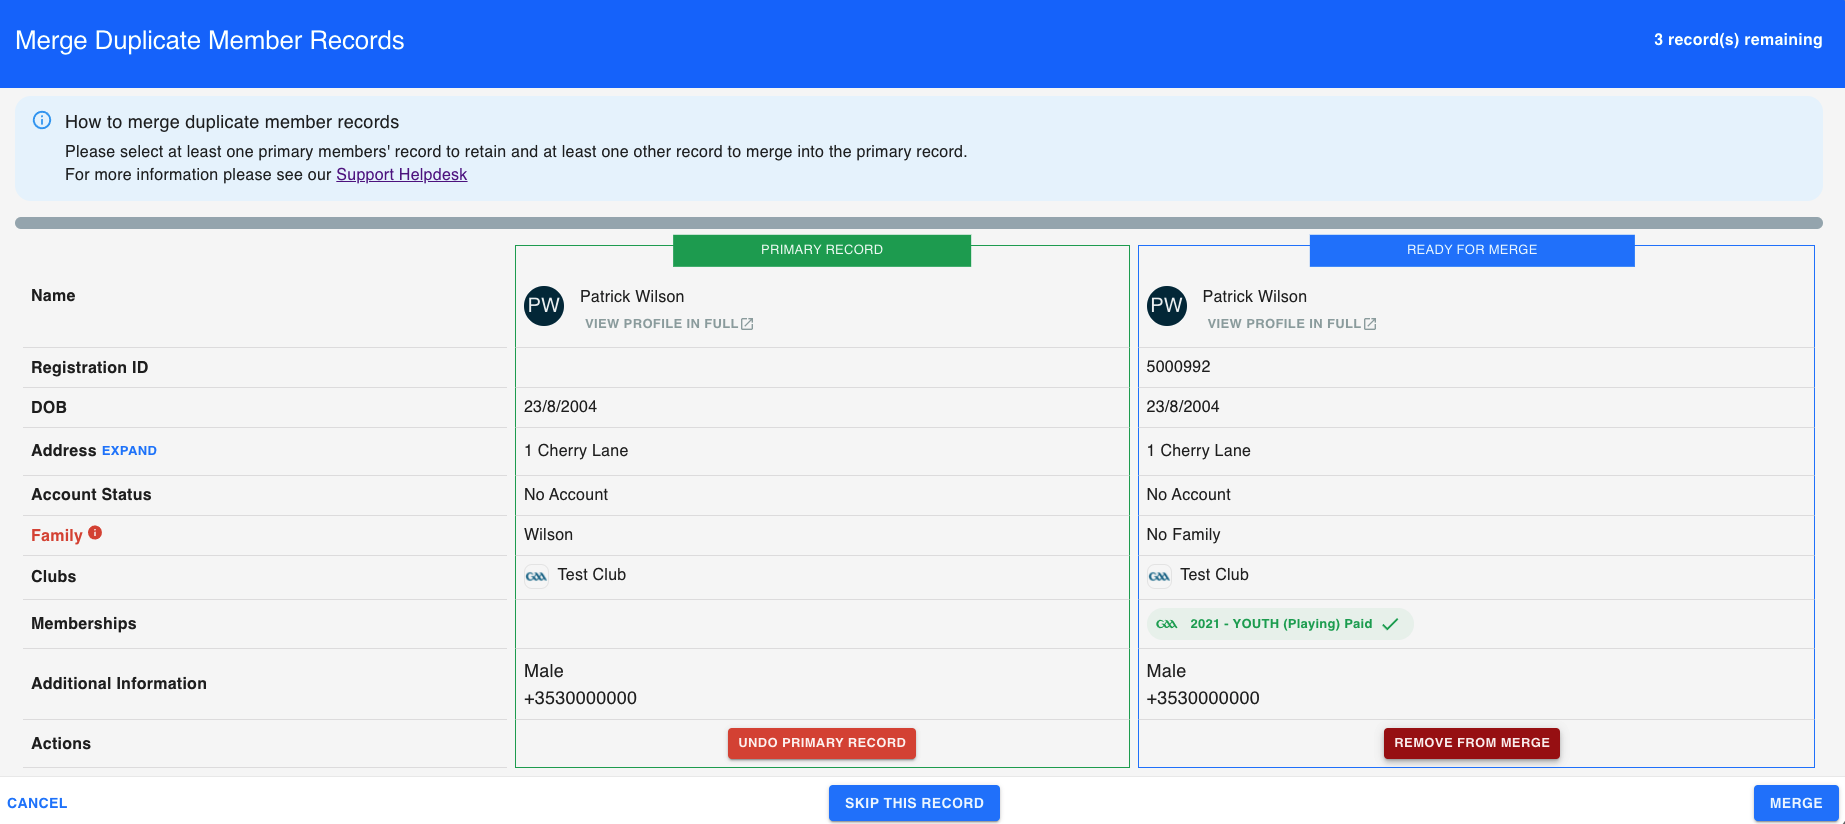1845x824 pixels.
Task: Open the external link icon in the ready for merge profile
Action: pyautogui.click(x=1370, y=324)
